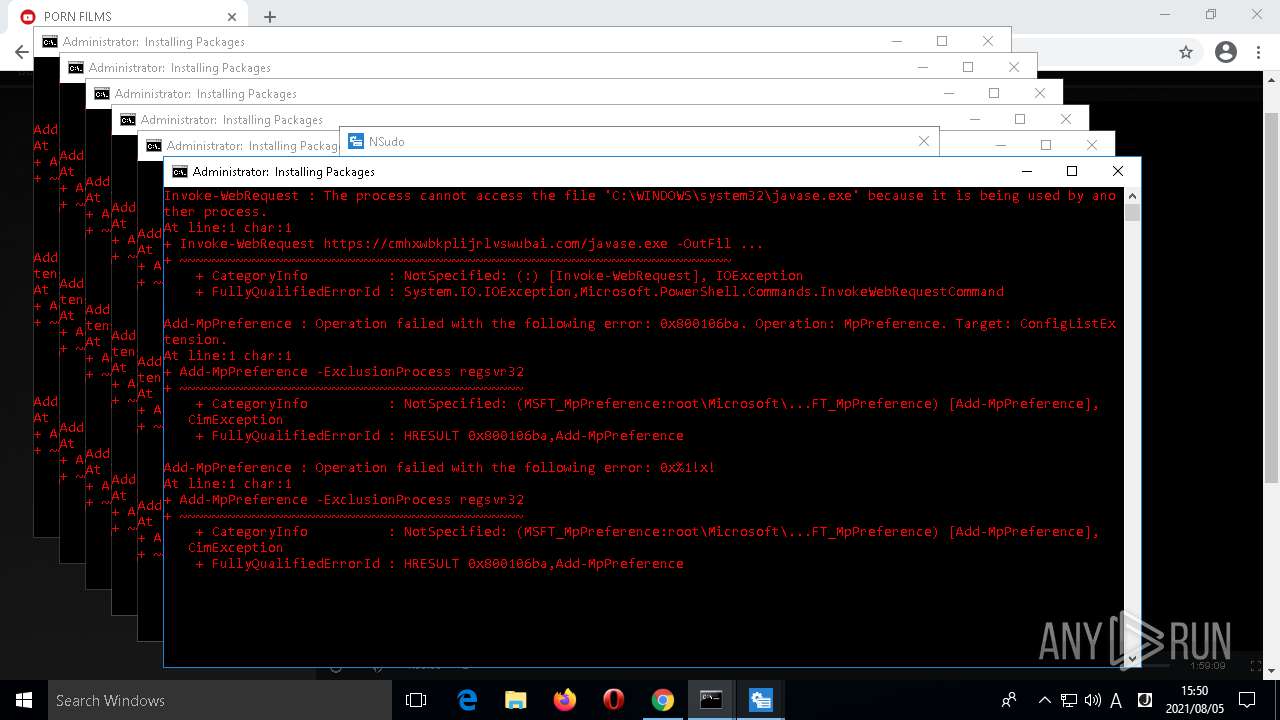The width and height of the screenshot is (1280, 720).
Task: Switch to Command Prompt taskbar button
Action: 711,700
